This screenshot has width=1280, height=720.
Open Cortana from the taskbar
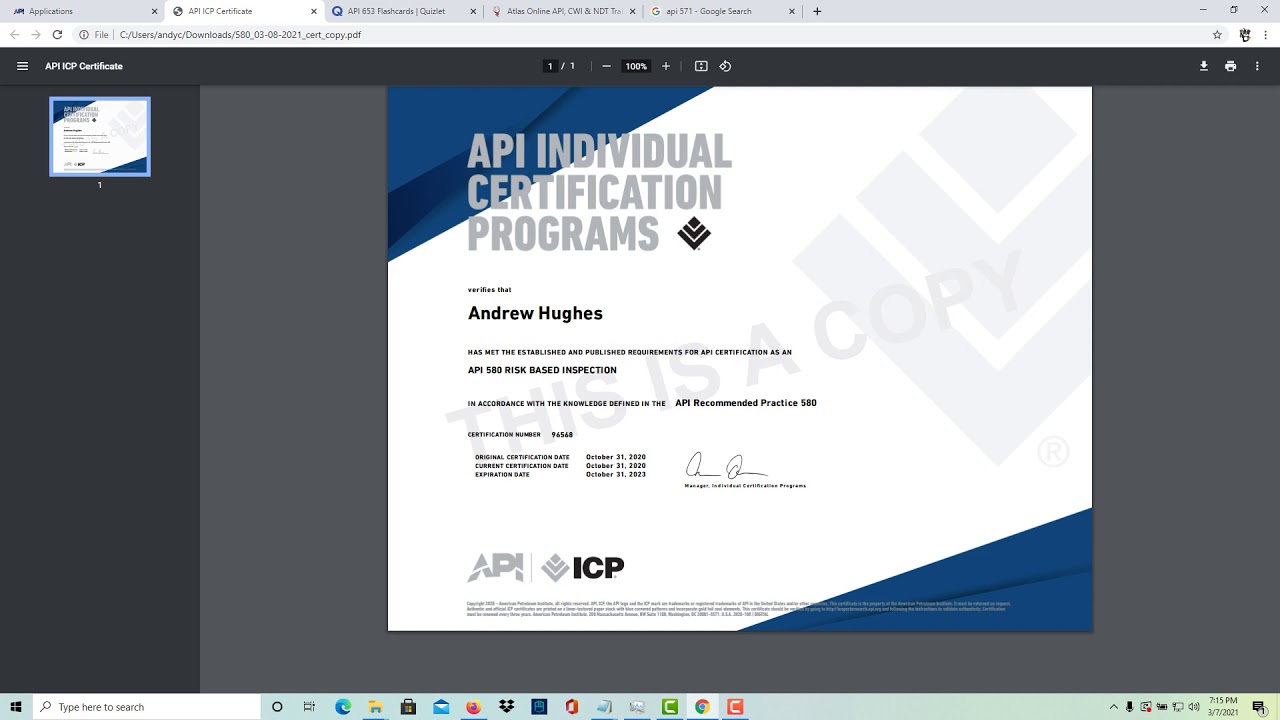pyautogui.click(x=277, y=707)
